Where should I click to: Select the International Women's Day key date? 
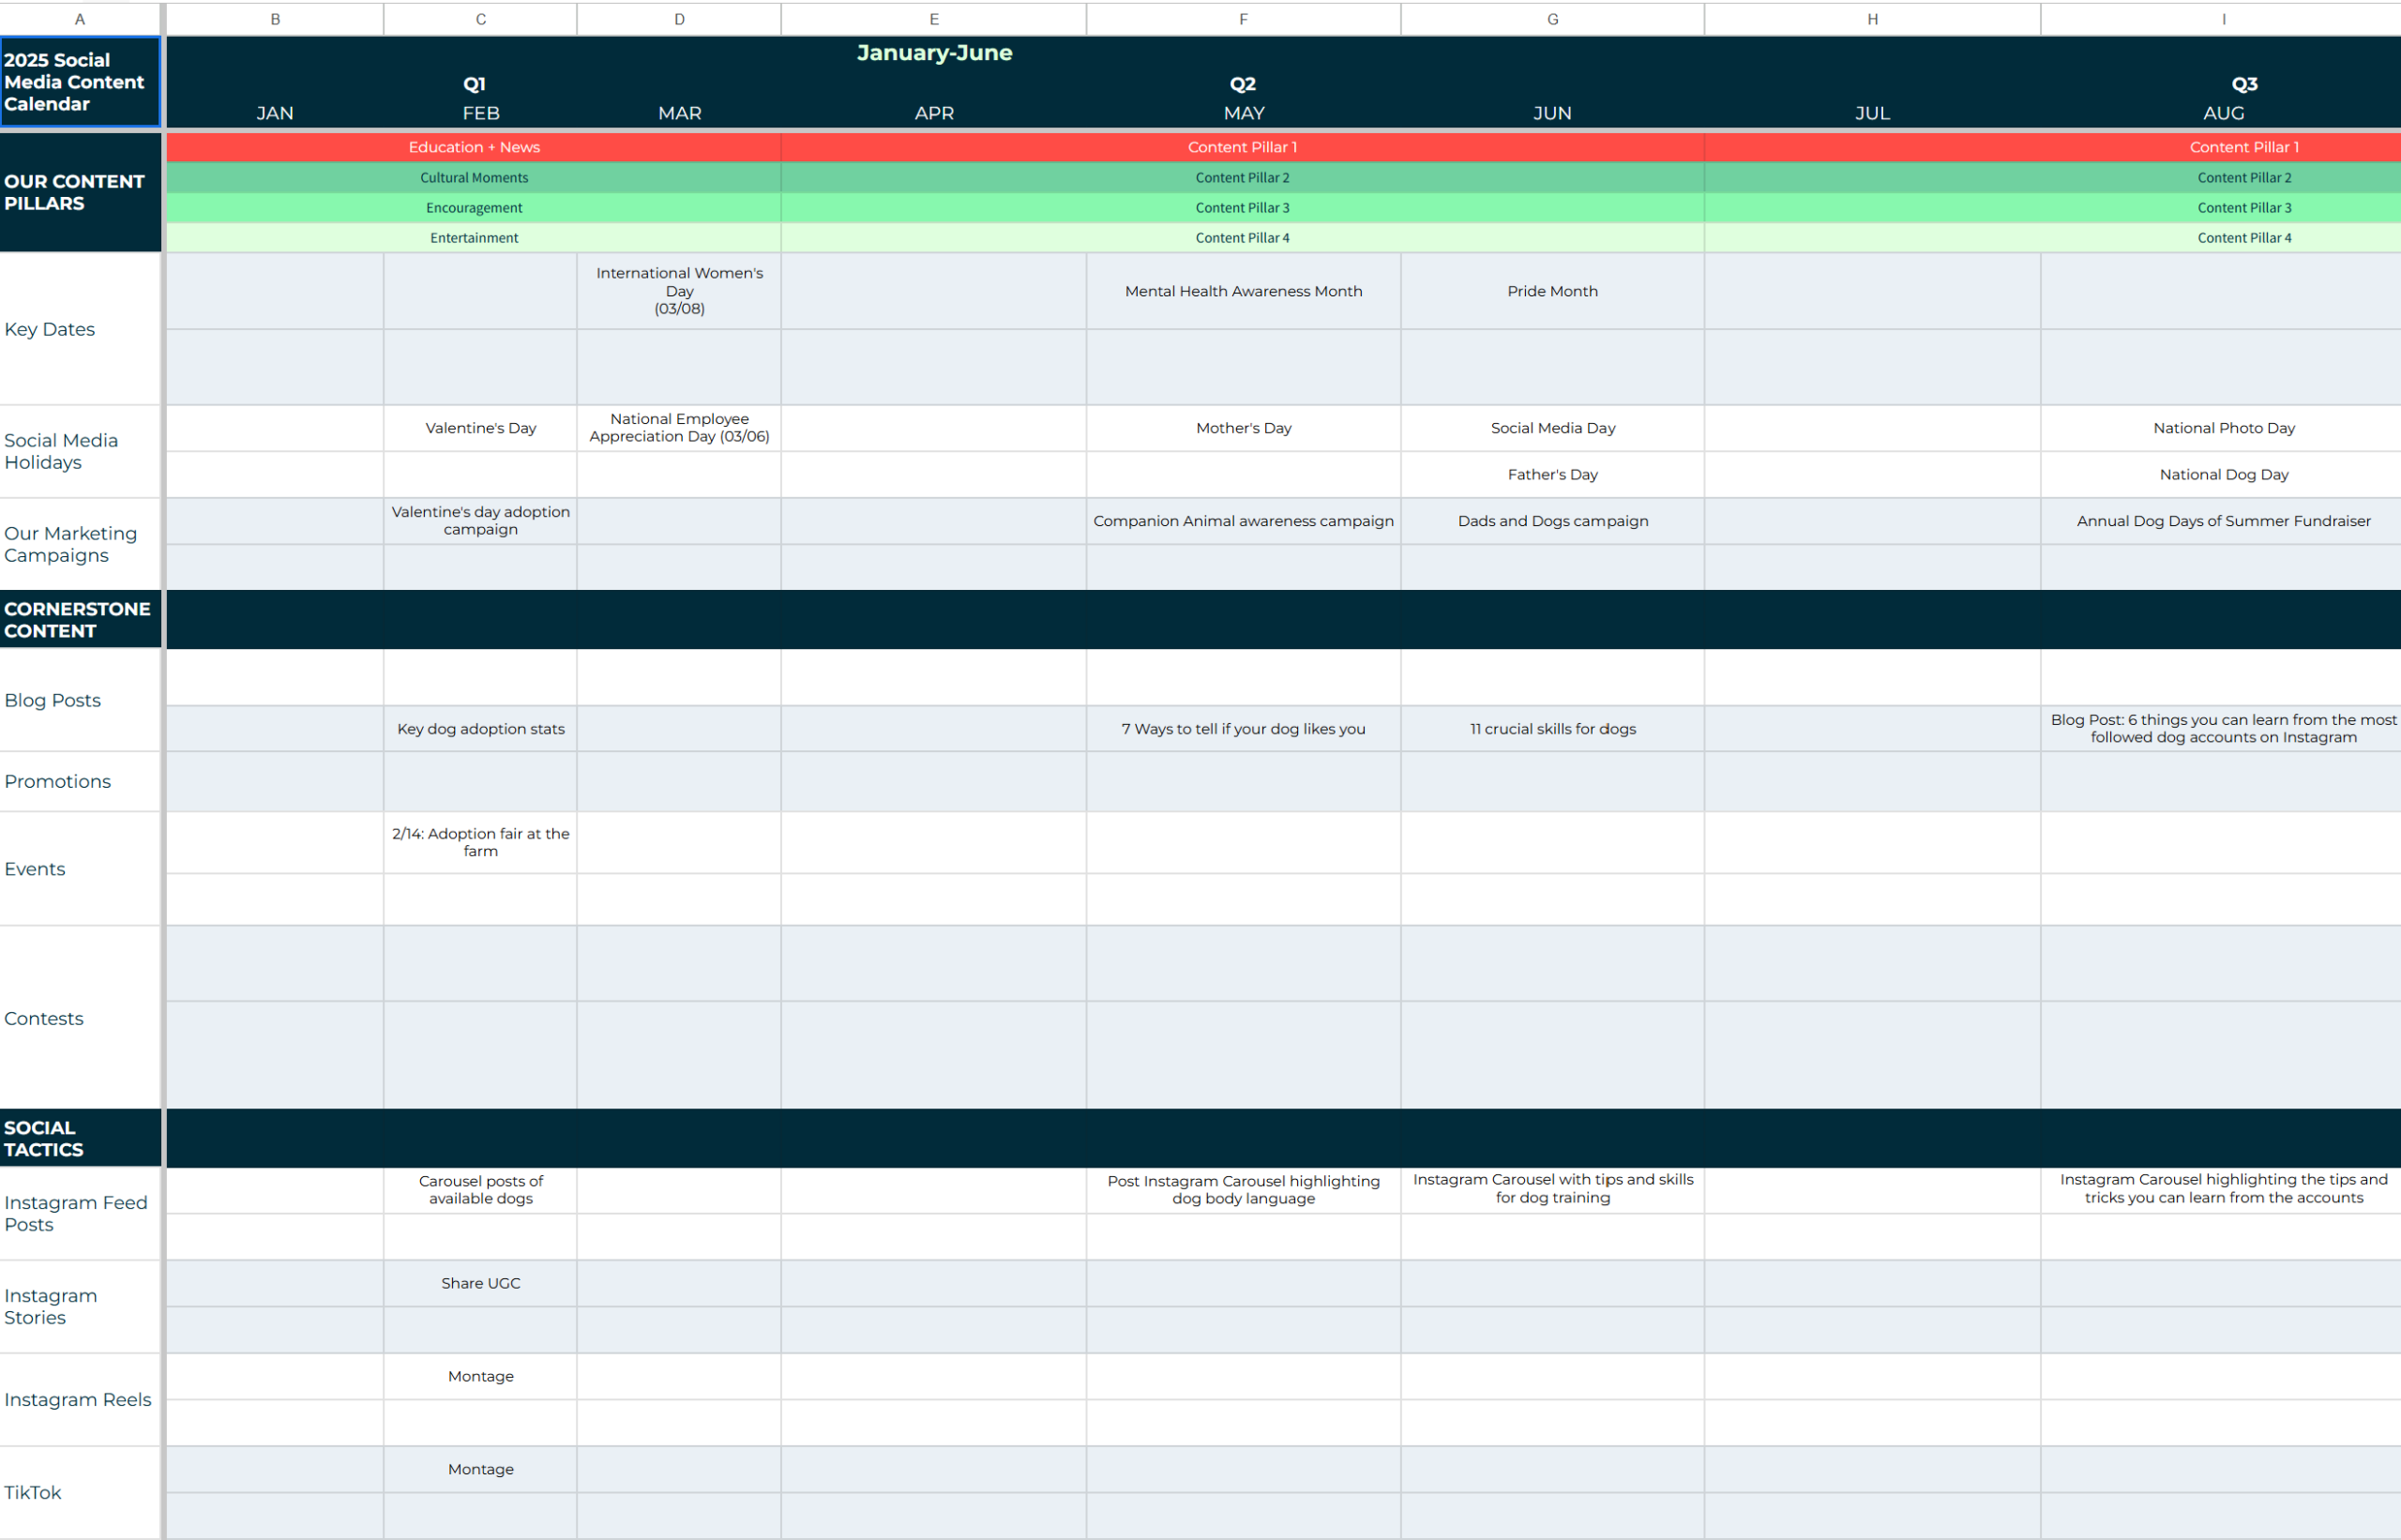[x=679, y=290]
